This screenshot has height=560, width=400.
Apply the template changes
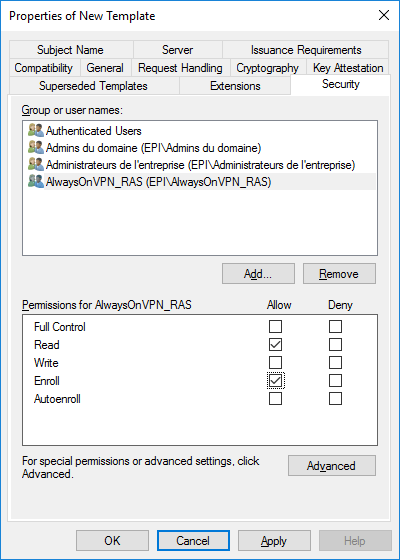point(274,540)
